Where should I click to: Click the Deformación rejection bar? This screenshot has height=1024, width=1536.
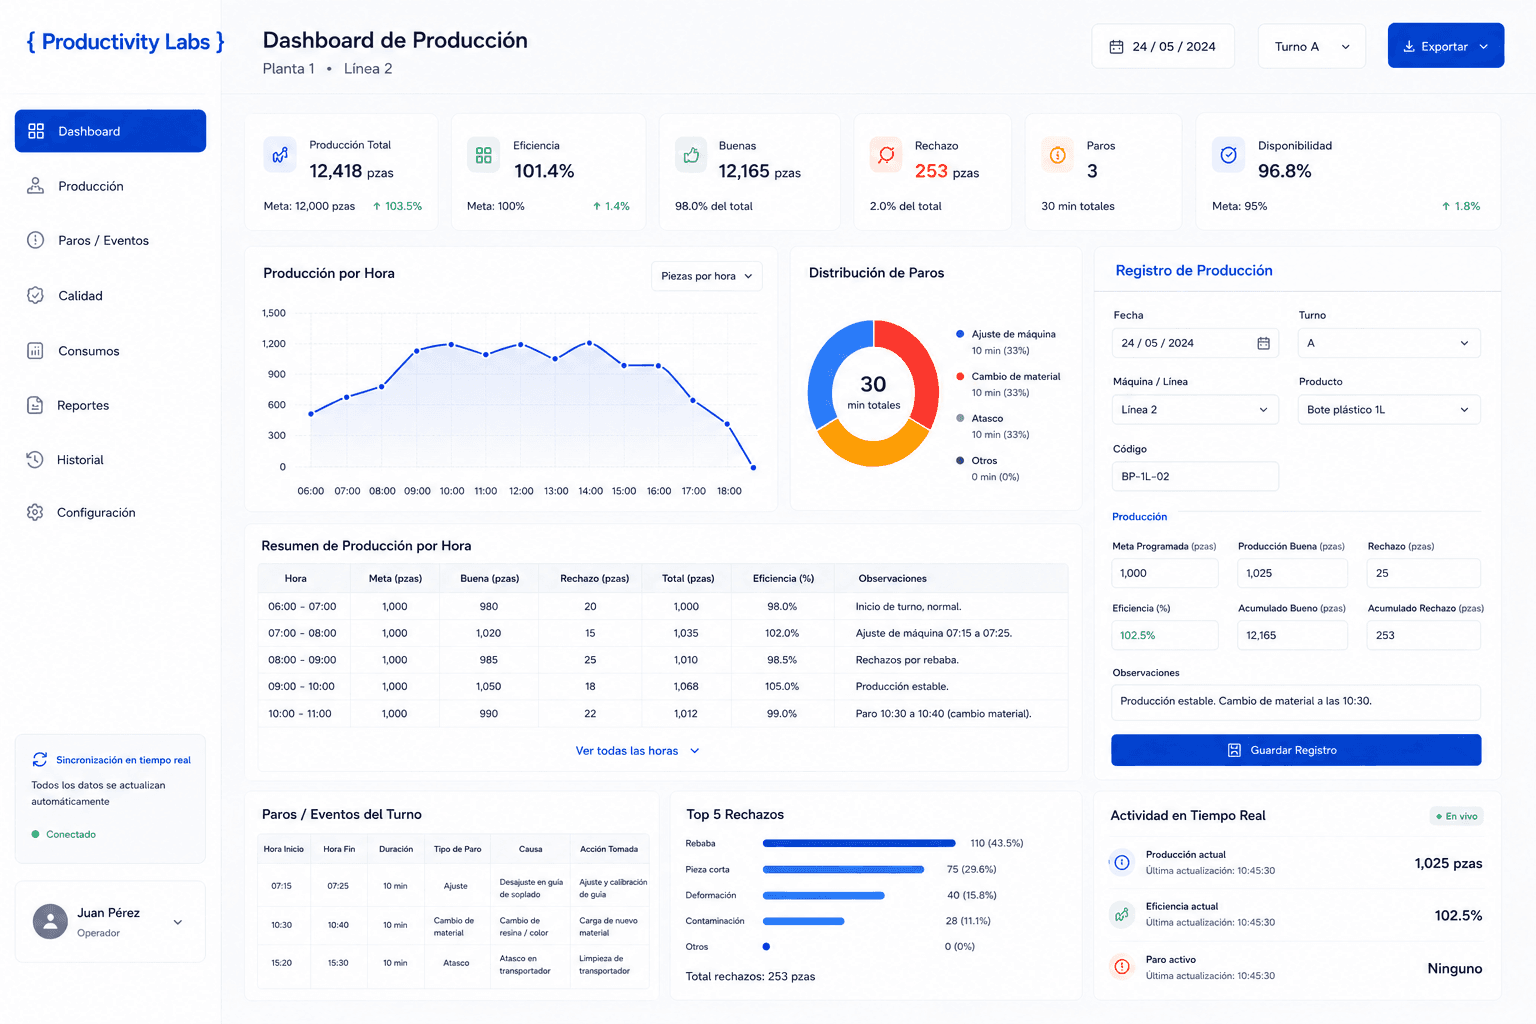(x=824, y=895)
